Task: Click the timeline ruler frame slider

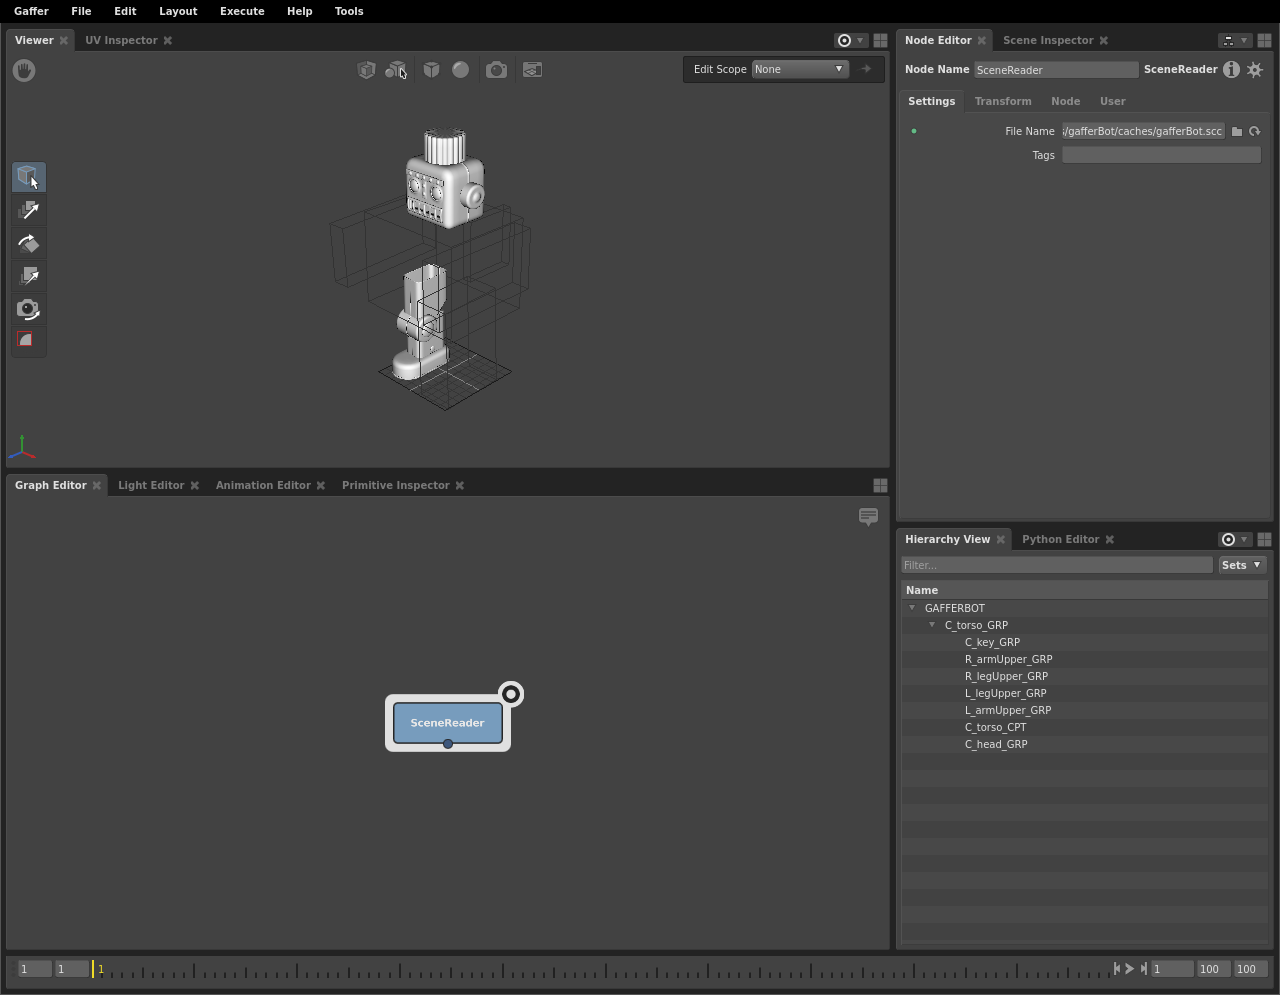Action: (x=602, y=969)
